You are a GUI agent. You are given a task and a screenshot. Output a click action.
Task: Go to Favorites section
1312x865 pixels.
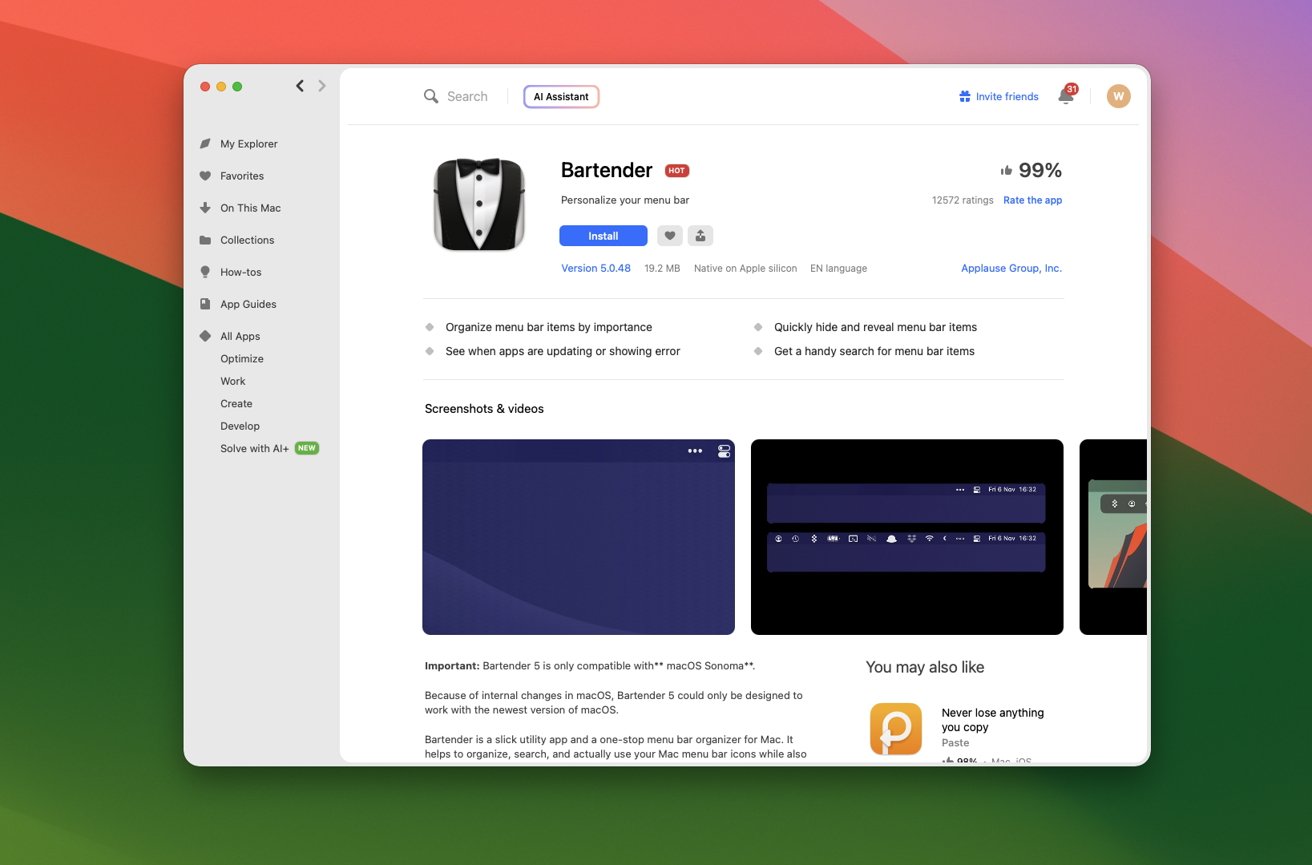(242, 176)
